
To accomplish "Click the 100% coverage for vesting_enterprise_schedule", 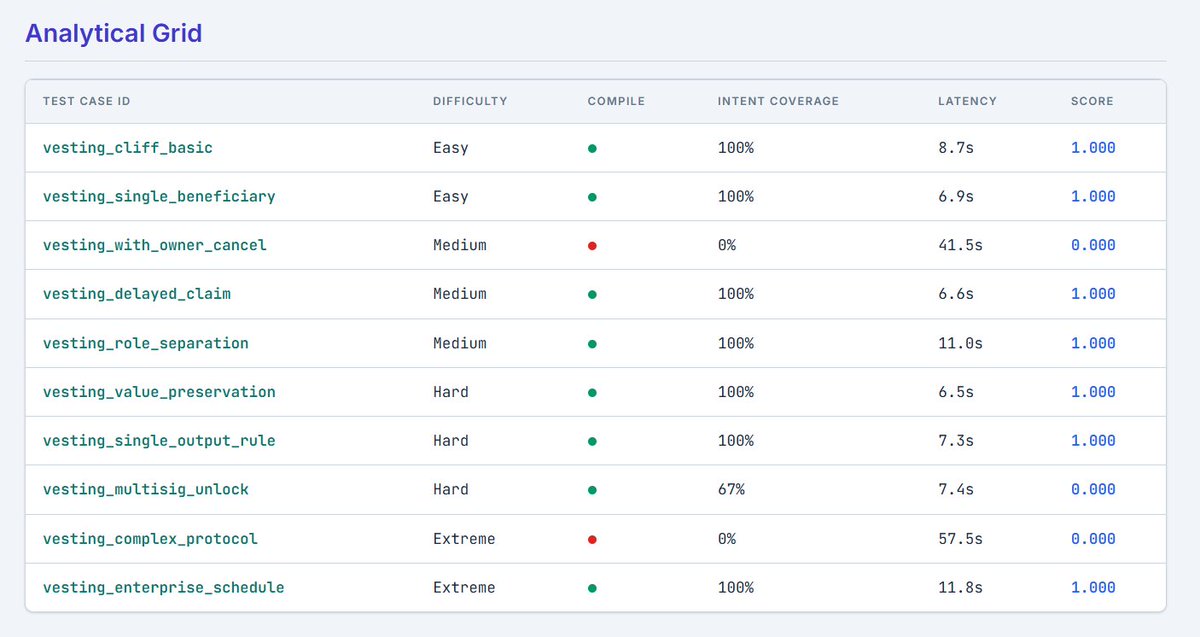I will (736, 588).
